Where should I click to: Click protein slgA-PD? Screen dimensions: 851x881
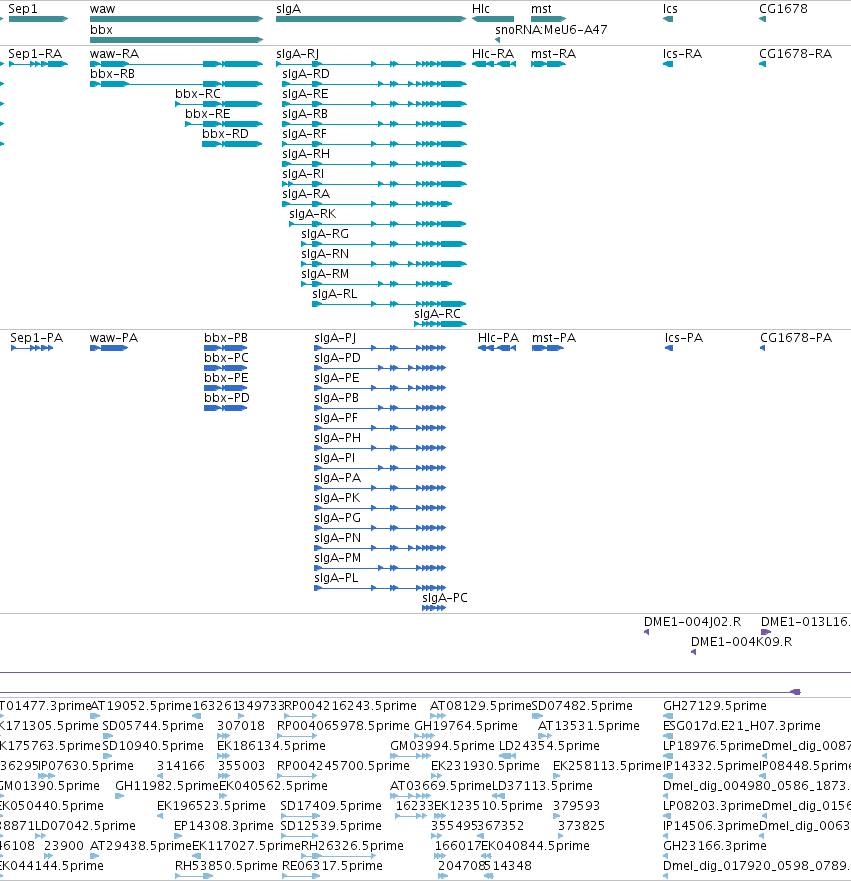point(380,368)
